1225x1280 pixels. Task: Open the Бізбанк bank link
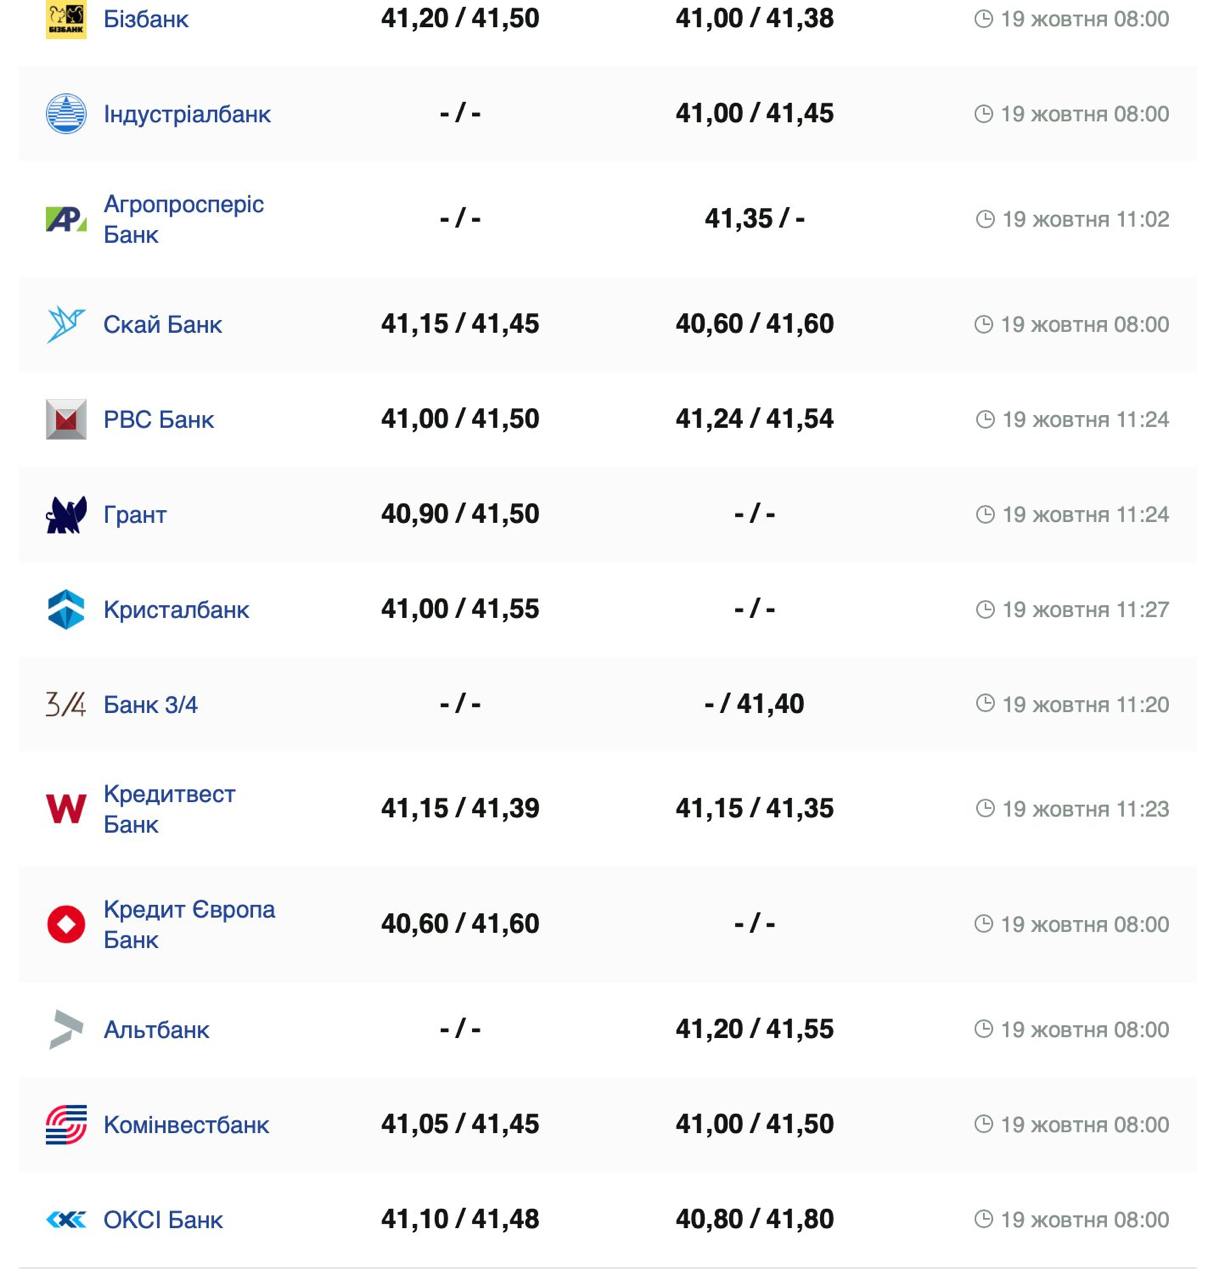click(x=146, y=19)
